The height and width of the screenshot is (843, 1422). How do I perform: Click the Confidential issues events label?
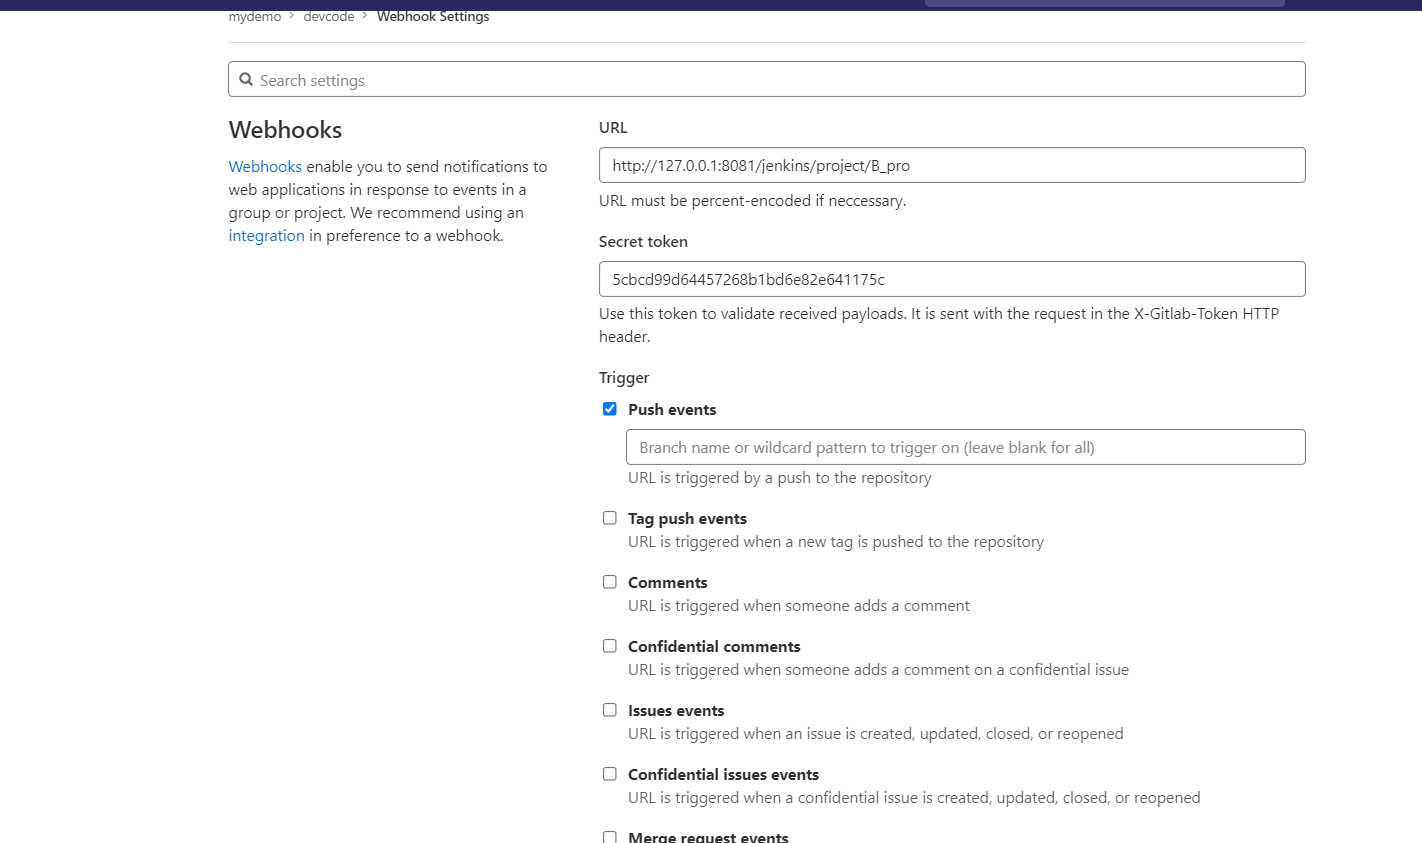click(723, 774)
